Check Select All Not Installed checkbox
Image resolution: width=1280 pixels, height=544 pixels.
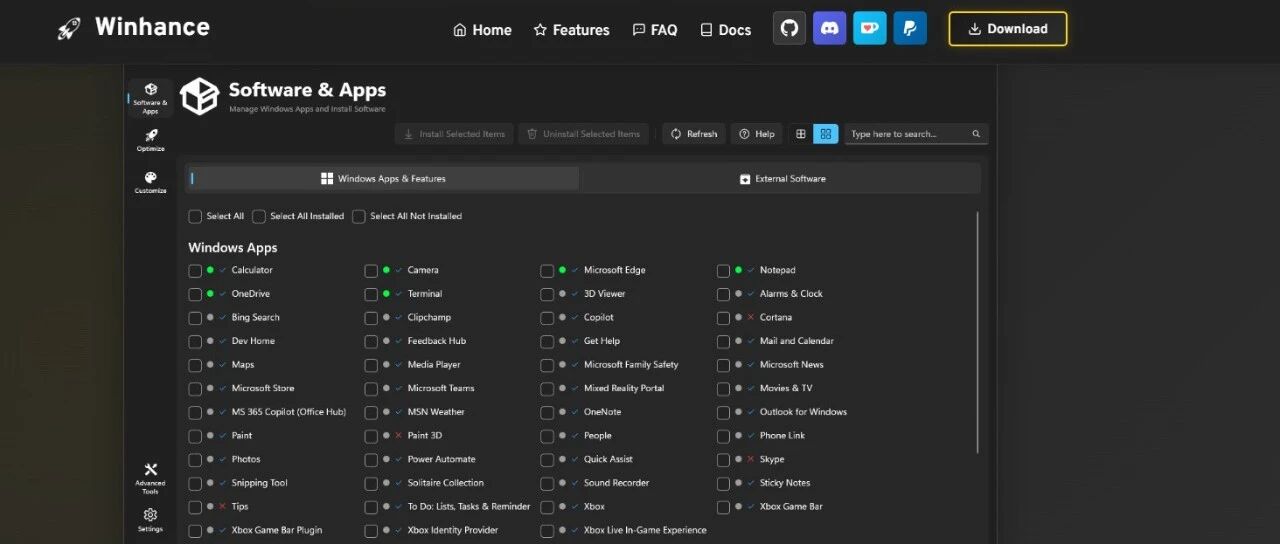click(x=359, y=217)
